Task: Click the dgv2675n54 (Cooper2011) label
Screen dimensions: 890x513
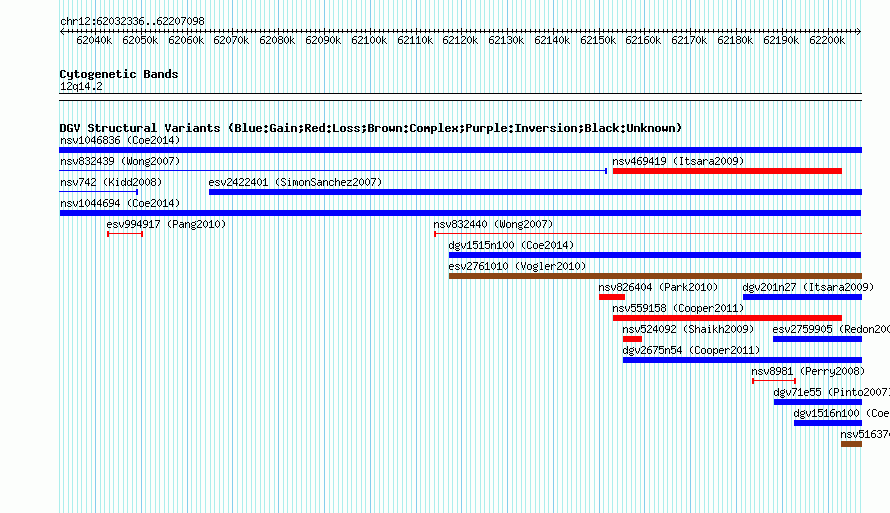Action: coord(691,350)
